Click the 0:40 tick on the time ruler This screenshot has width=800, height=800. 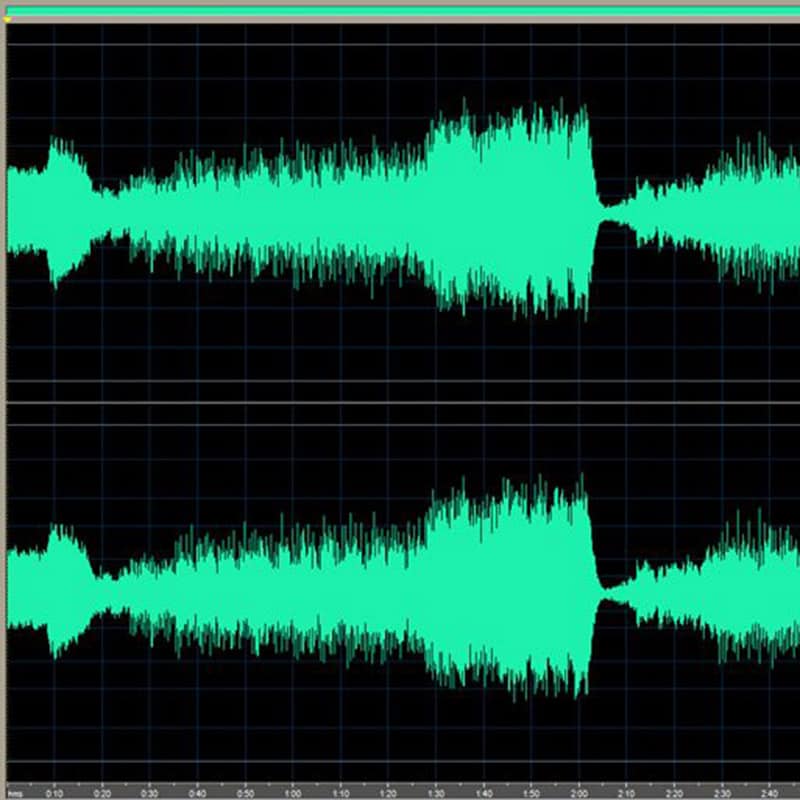pos(197,794)
